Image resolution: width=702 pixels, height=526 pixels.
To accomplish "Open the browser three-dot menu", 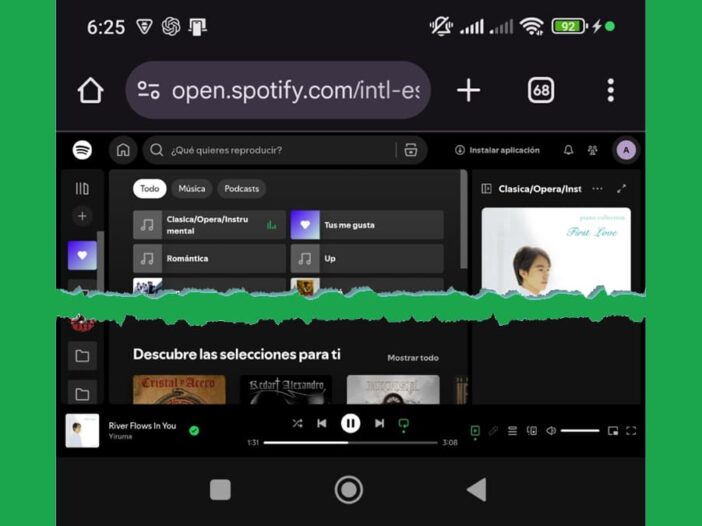I will coord(611,90).
